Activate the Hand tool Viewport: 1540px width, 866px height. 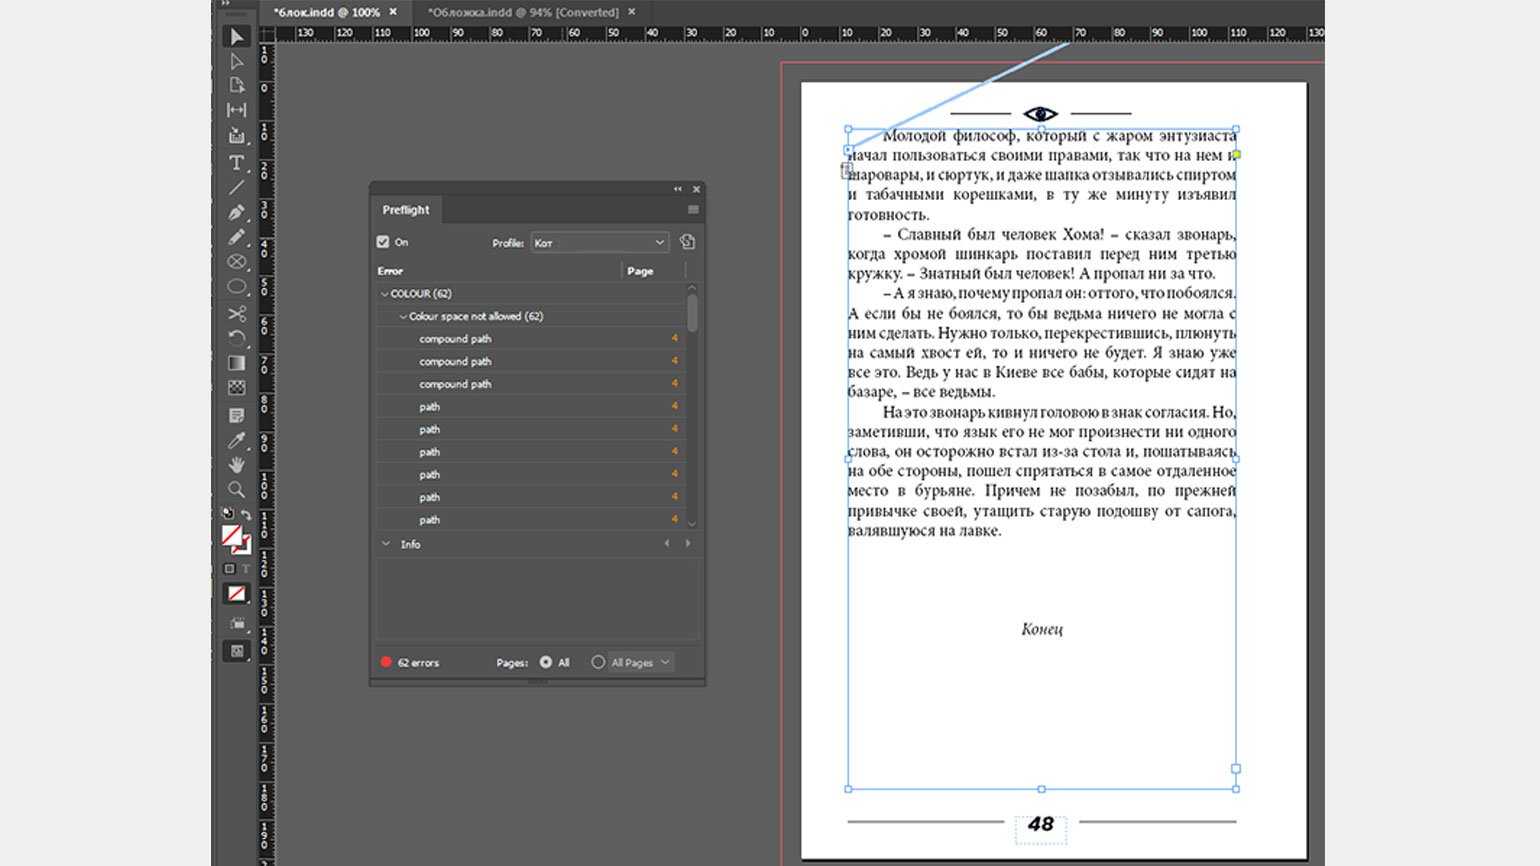click(236, 465)
